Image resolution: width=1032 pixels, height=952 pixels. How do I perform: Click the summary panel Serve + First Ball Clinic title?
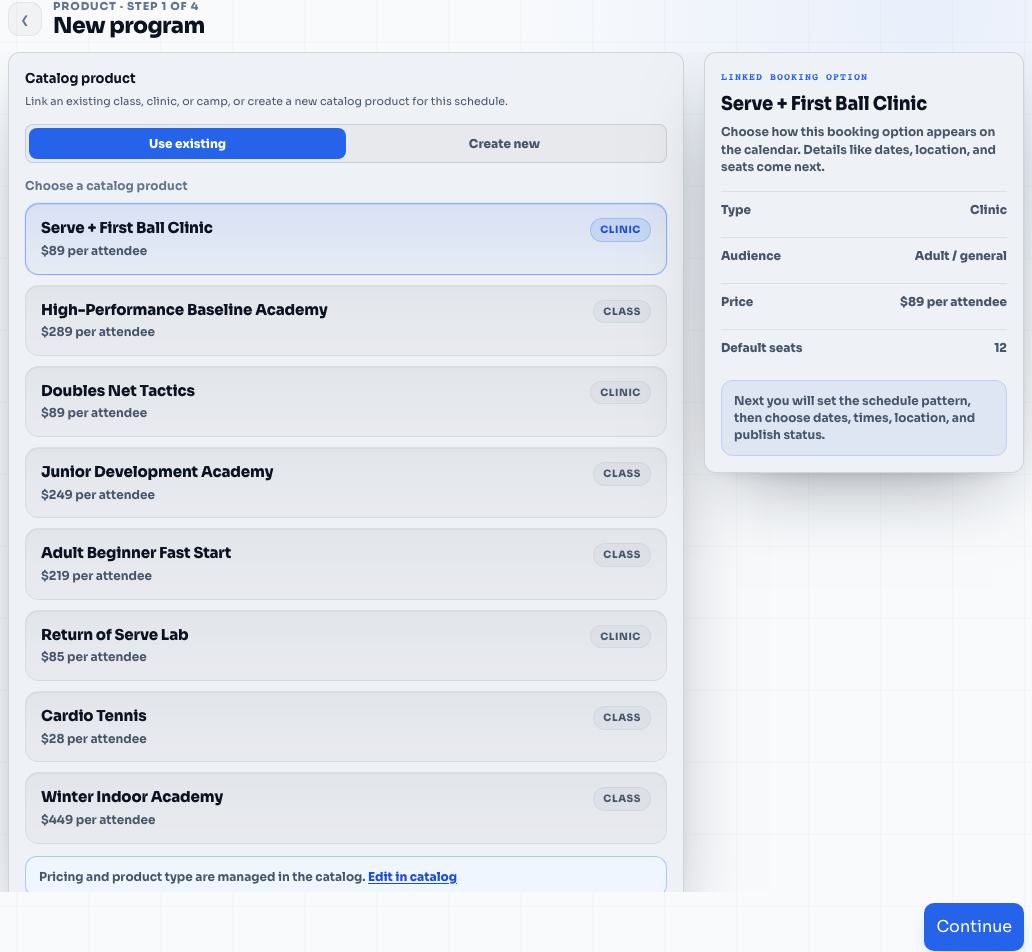pyautogui.click(x=823, y=103)
